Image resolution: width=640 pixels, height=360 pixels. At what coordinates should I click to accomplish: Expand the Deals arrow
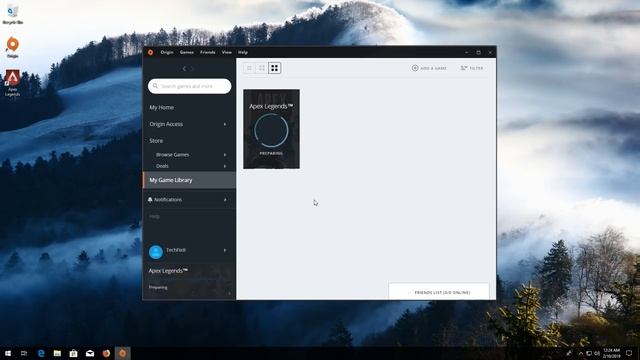[x=225, y=166]
